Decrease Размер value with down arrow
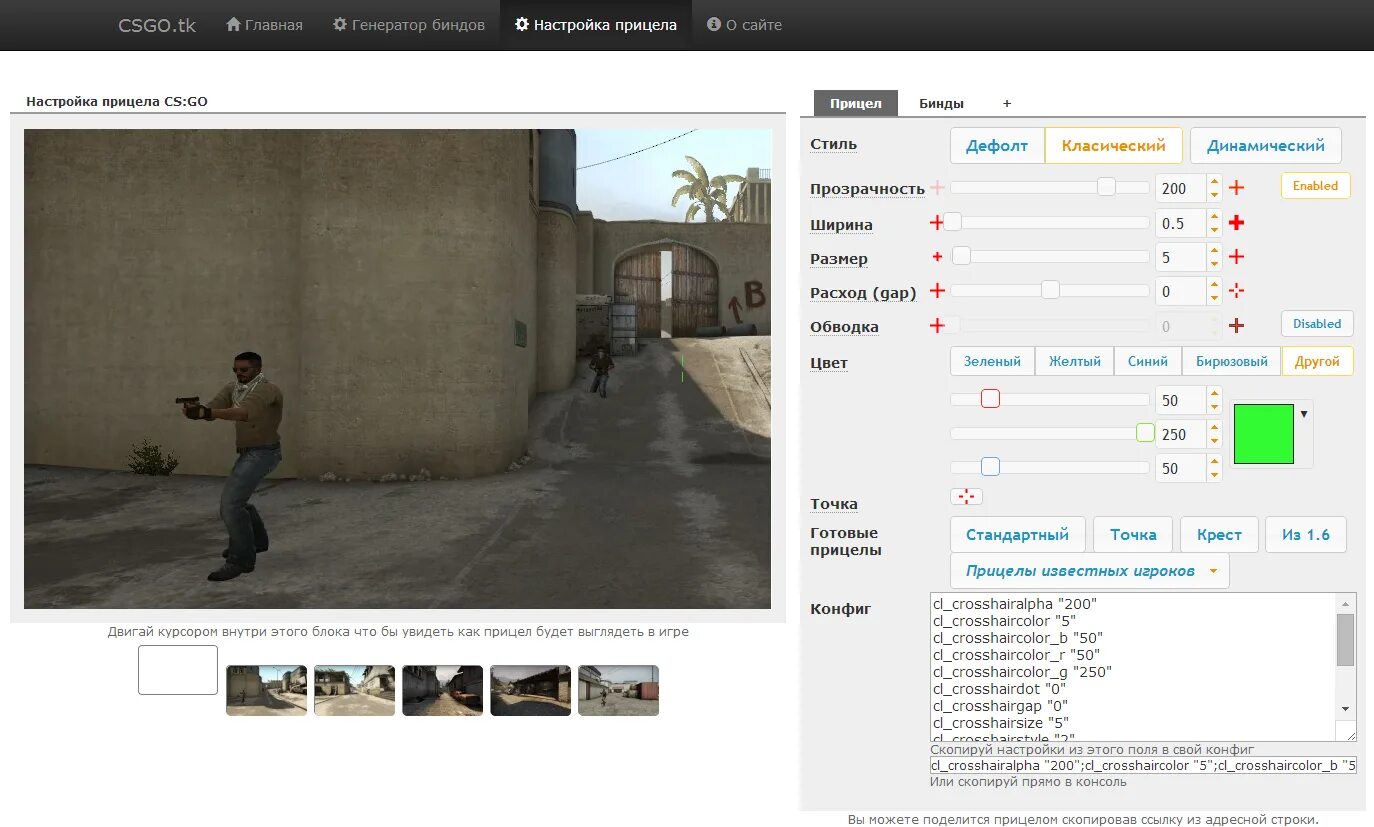This screenshot has height=827, width=1374. pyautogui.click(x=1214, y=264)
